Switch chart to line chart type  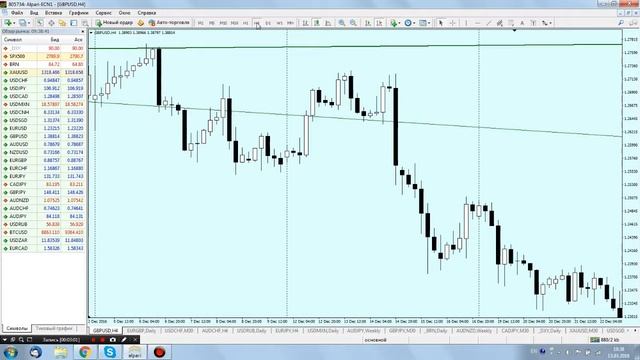[x=328, y=23]
